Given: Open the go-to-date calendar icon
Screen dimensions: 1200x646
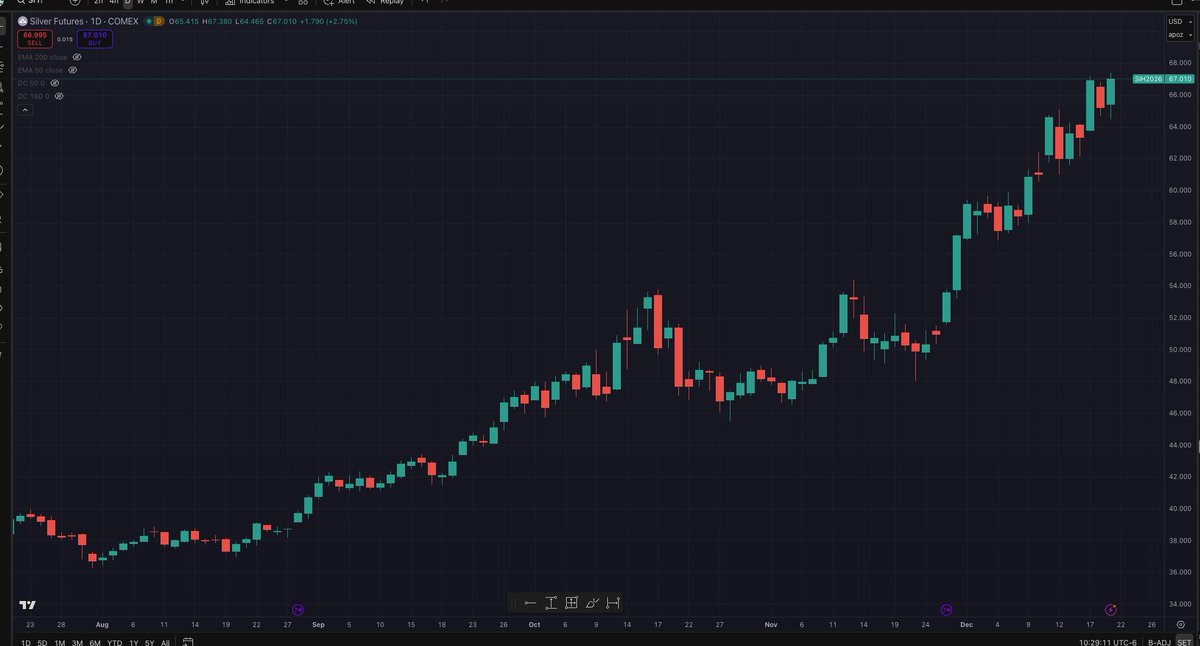Looking at the screenshot, I should point(187,642).
